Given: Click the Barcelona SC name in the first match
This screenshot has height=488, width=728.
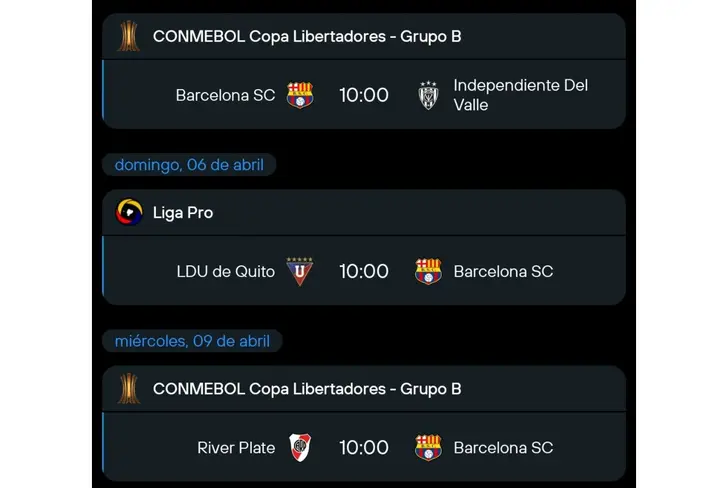Looking at the screenshot, I should click(225, 95).
